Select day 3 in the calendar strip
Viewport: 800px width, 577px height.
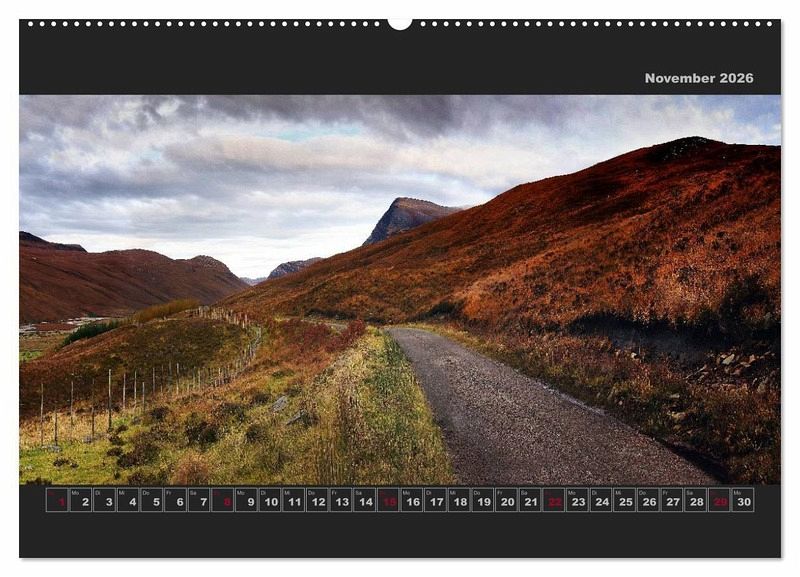pos(104,500)
